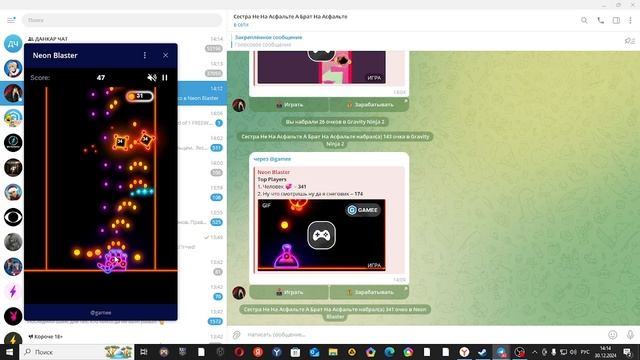Image resolution: width=640 pixels, height=360 pixels.
Task: Start a voice call in this chat
Action: (600, 20)
